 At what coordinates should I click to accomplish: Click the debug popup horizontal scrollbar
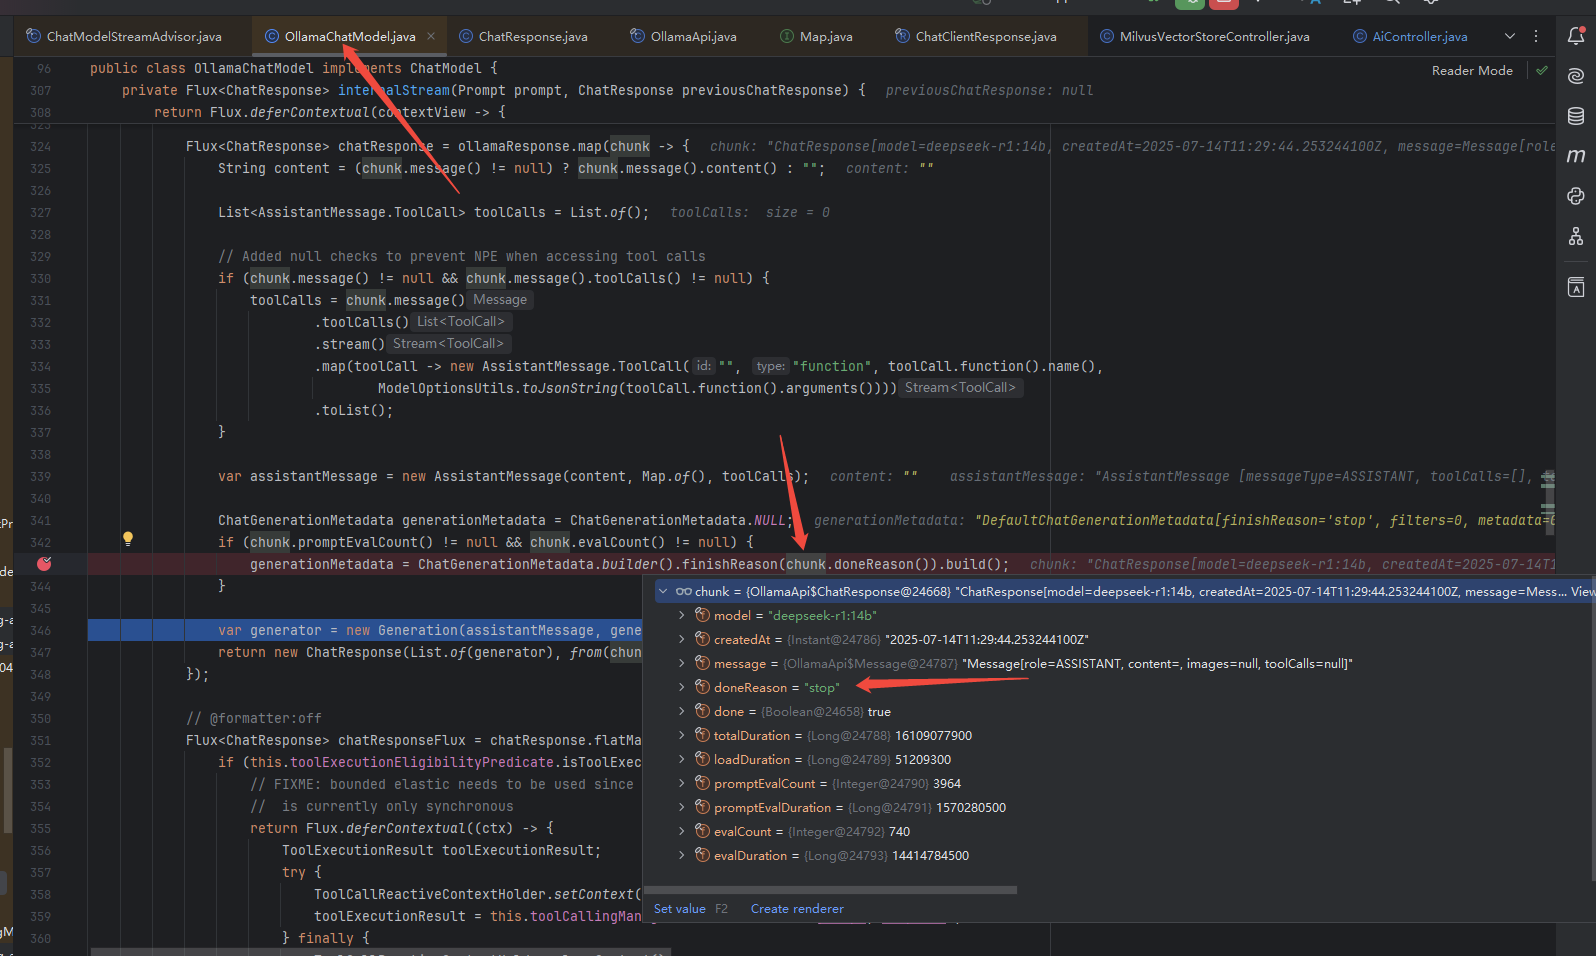coord(832,889)
